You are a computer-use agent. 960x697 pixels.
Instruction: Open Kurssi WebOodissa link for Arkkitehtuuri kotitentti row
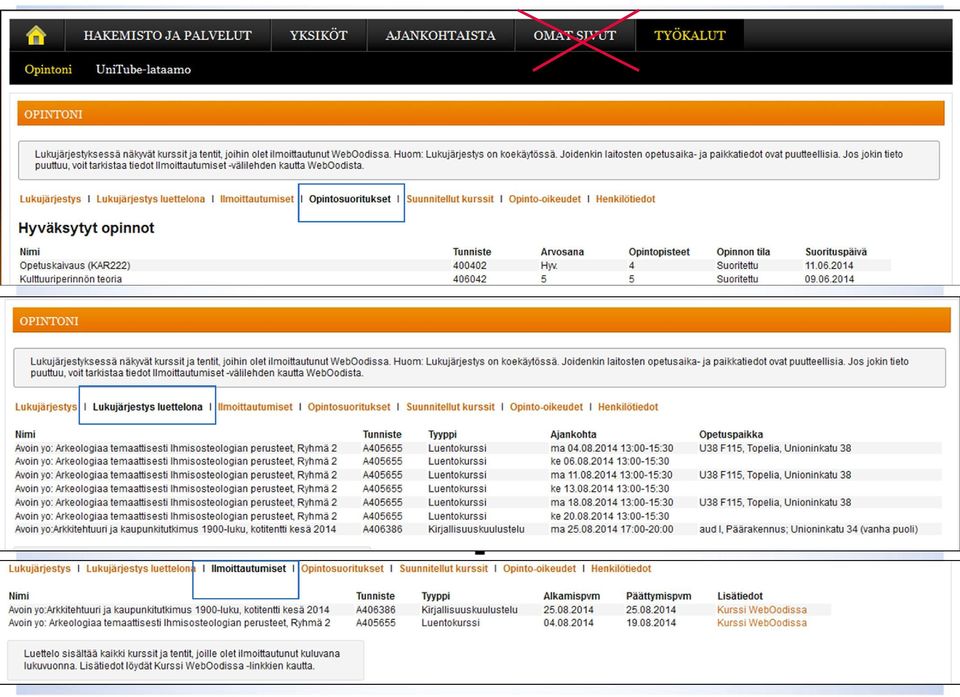click(762, 610)
